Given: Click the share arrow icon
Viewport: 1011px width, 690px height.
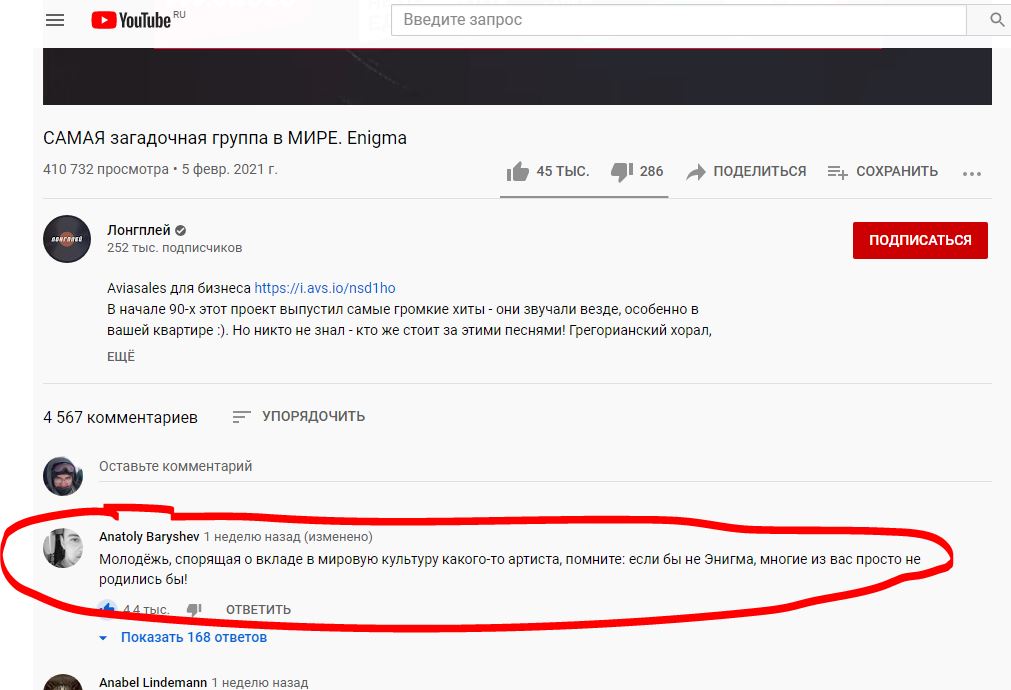Looking at the screenshot, I should (x=696, y=172).
